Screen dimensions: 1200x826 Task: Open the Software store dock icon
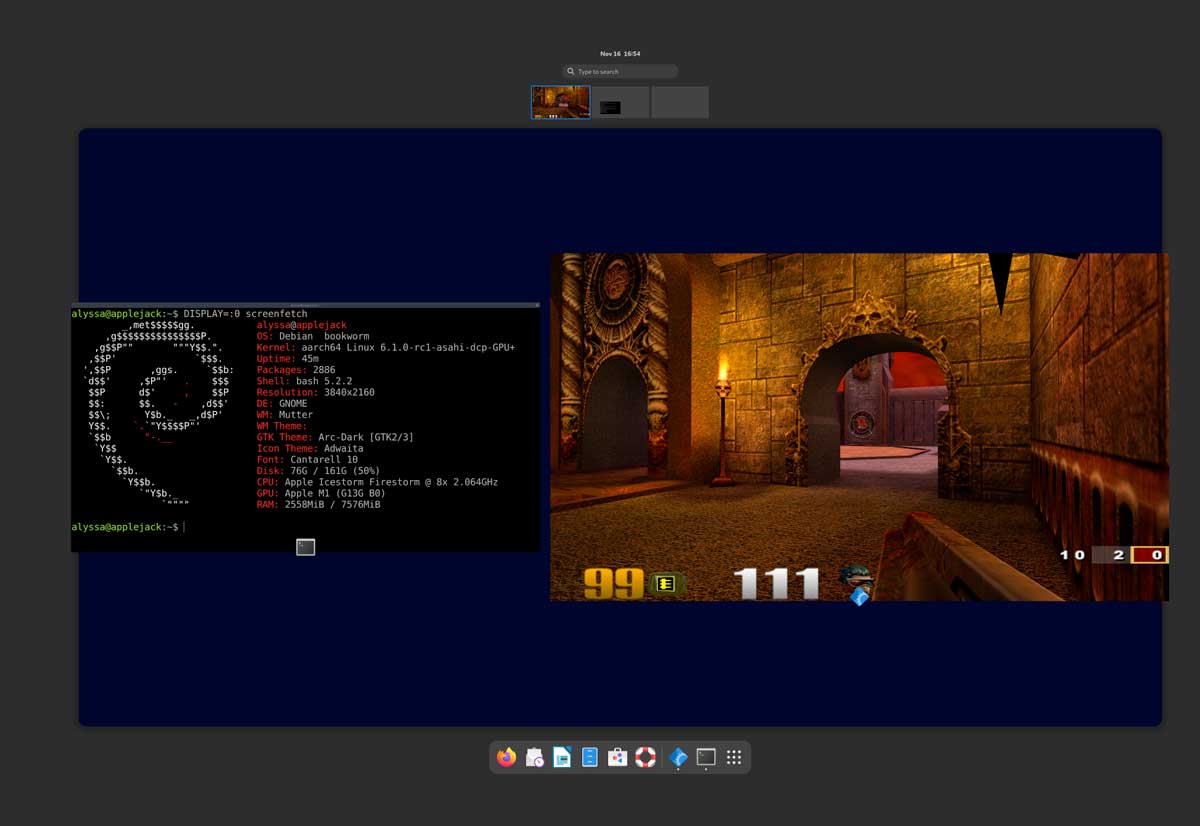click(x=618, y=757)
